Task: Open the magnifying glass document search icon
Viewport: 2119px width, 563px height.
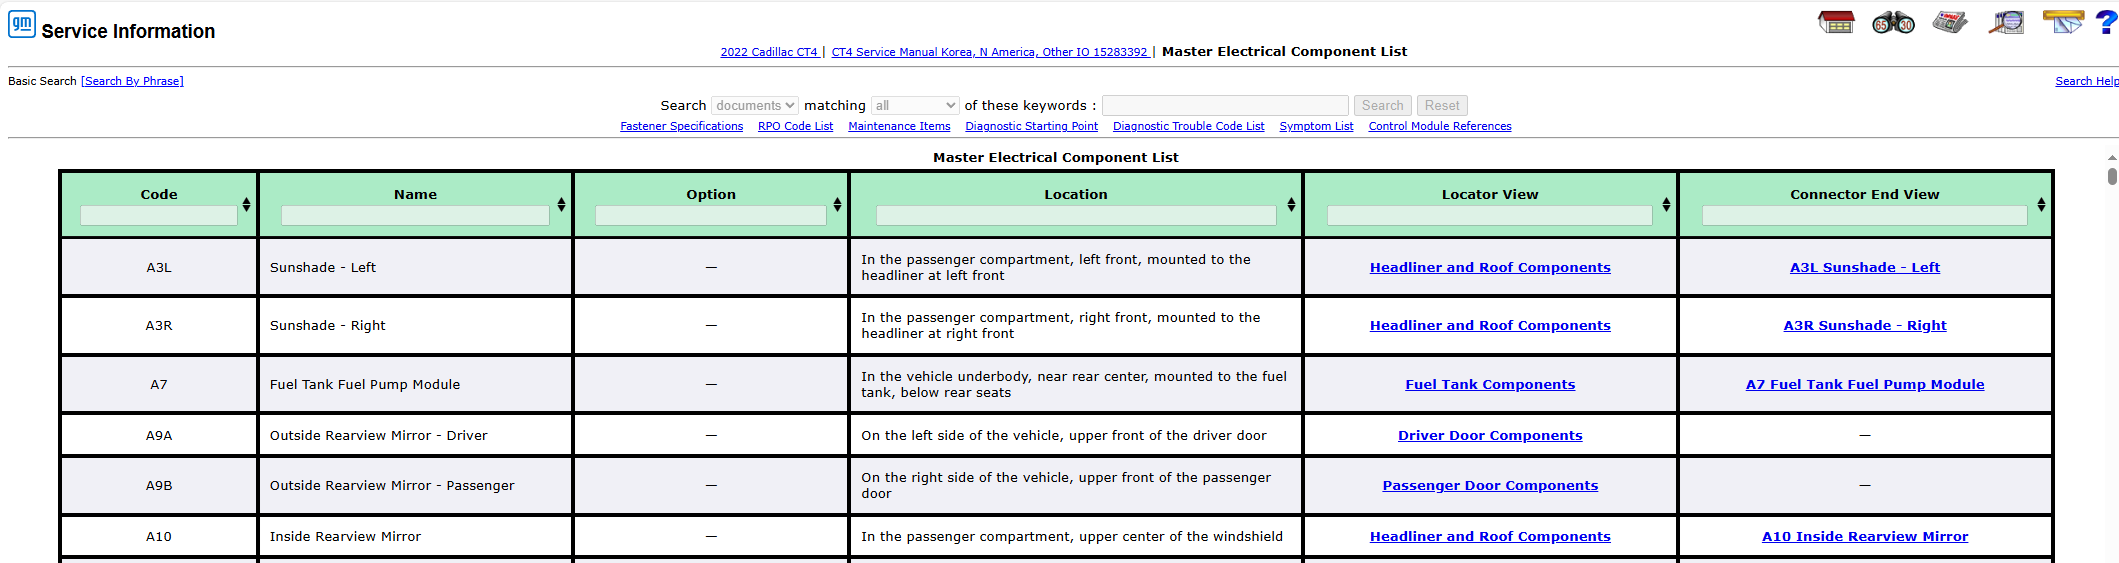Action: [2006, 22]
